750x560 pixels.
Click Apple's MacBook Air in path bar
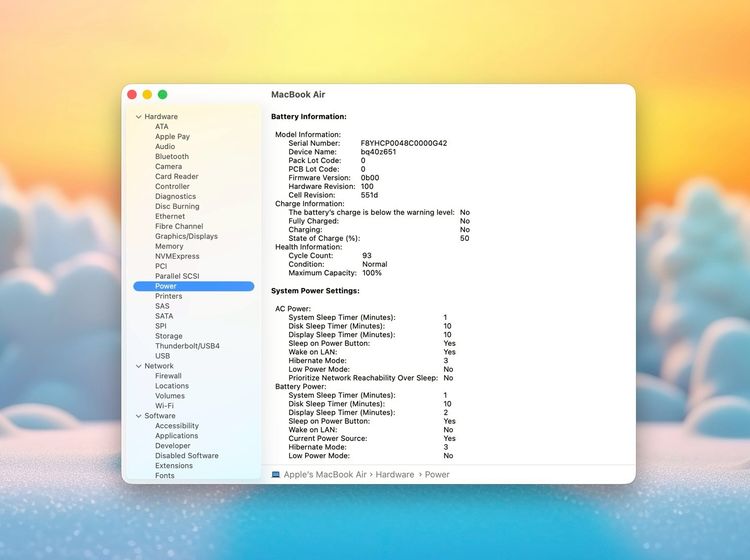325,474
